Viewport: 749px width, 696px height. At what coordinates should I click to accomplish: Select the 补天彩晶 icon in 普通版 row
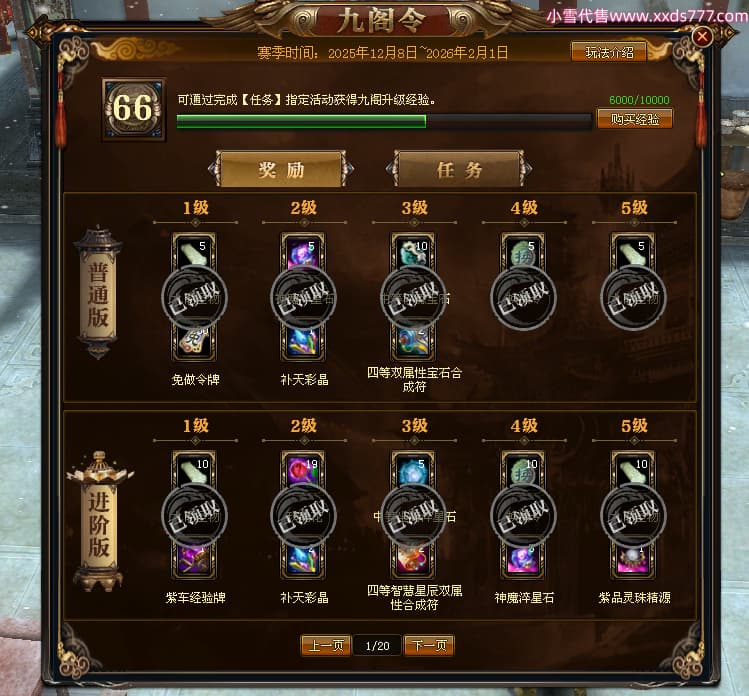(303, 342)
